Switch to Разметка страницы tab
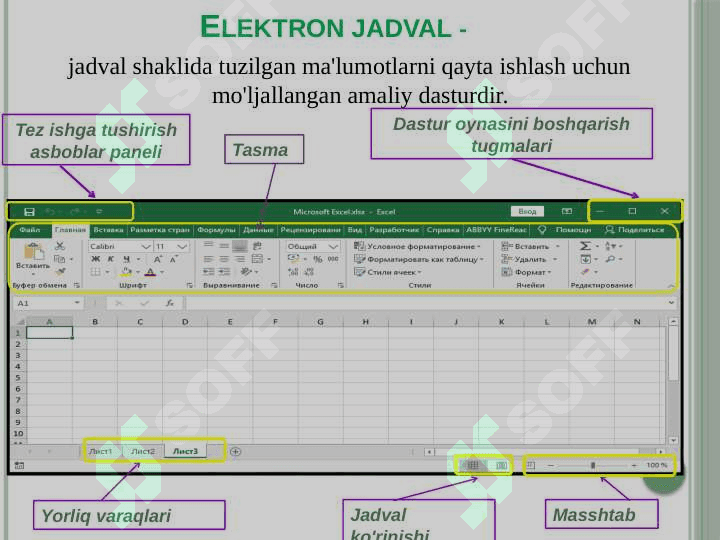This screenshot has height=540, width=720. 160,230
